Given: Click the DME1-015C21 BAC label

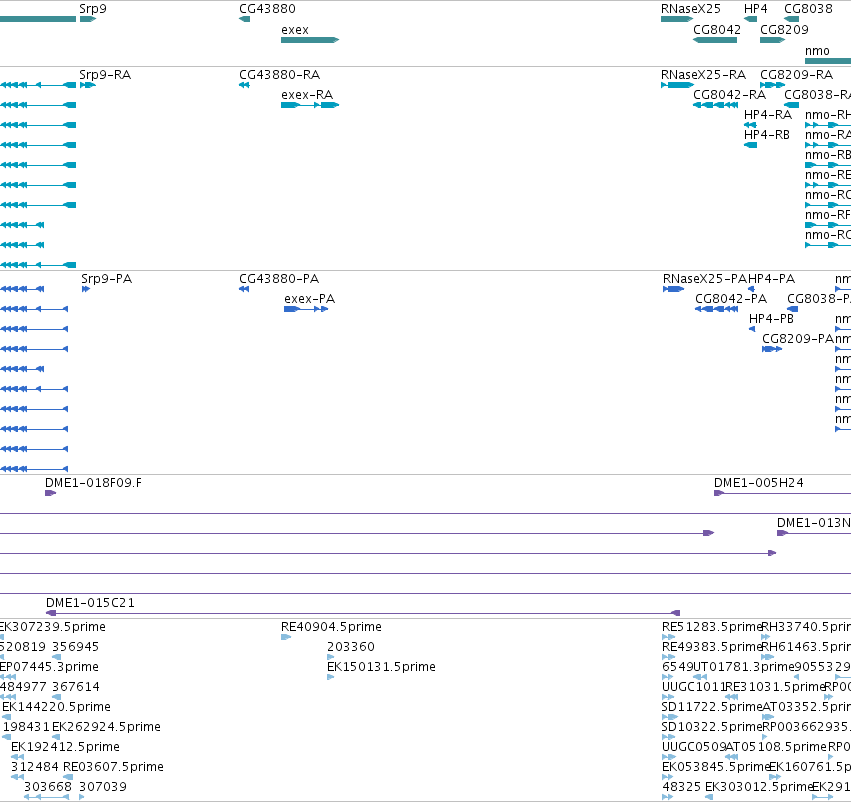Looking at the screenshot, I should point(90,602).
